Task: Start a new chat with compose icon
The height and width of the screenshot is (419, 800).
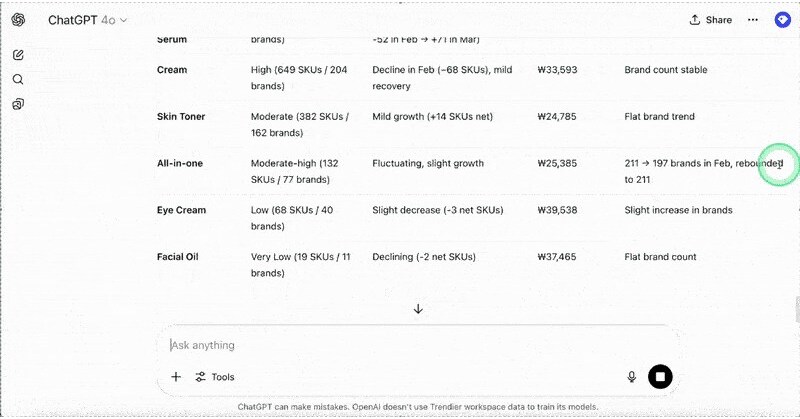Action: tap(18, 55)
